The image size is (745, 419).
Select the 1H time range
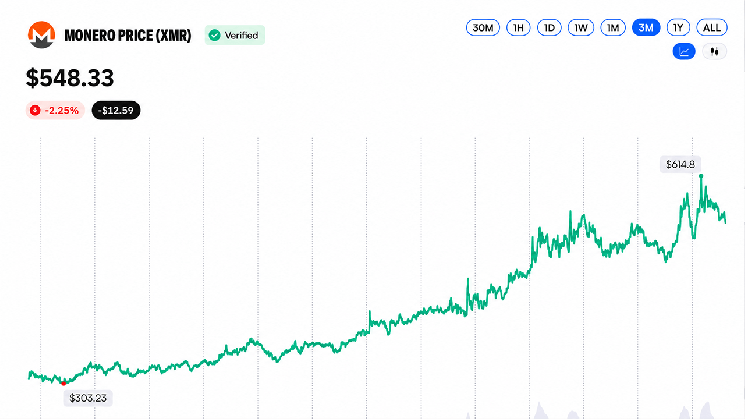click(x=518, y=28)
